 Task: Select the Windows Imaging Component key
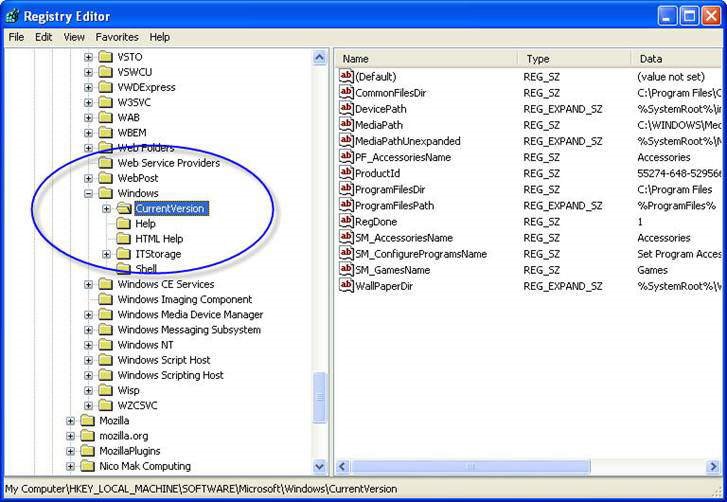tap(185, 299)
